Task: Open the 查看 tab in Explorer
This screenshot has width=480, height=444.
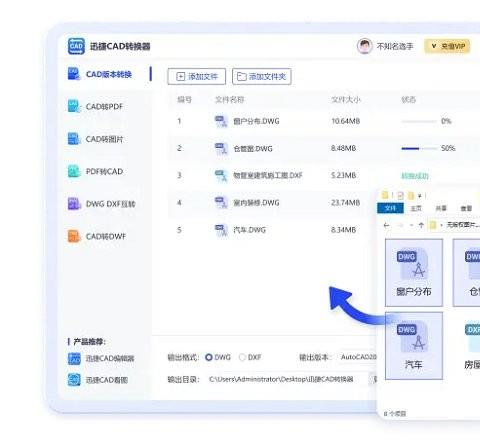Action: click(x=466, y=208)
